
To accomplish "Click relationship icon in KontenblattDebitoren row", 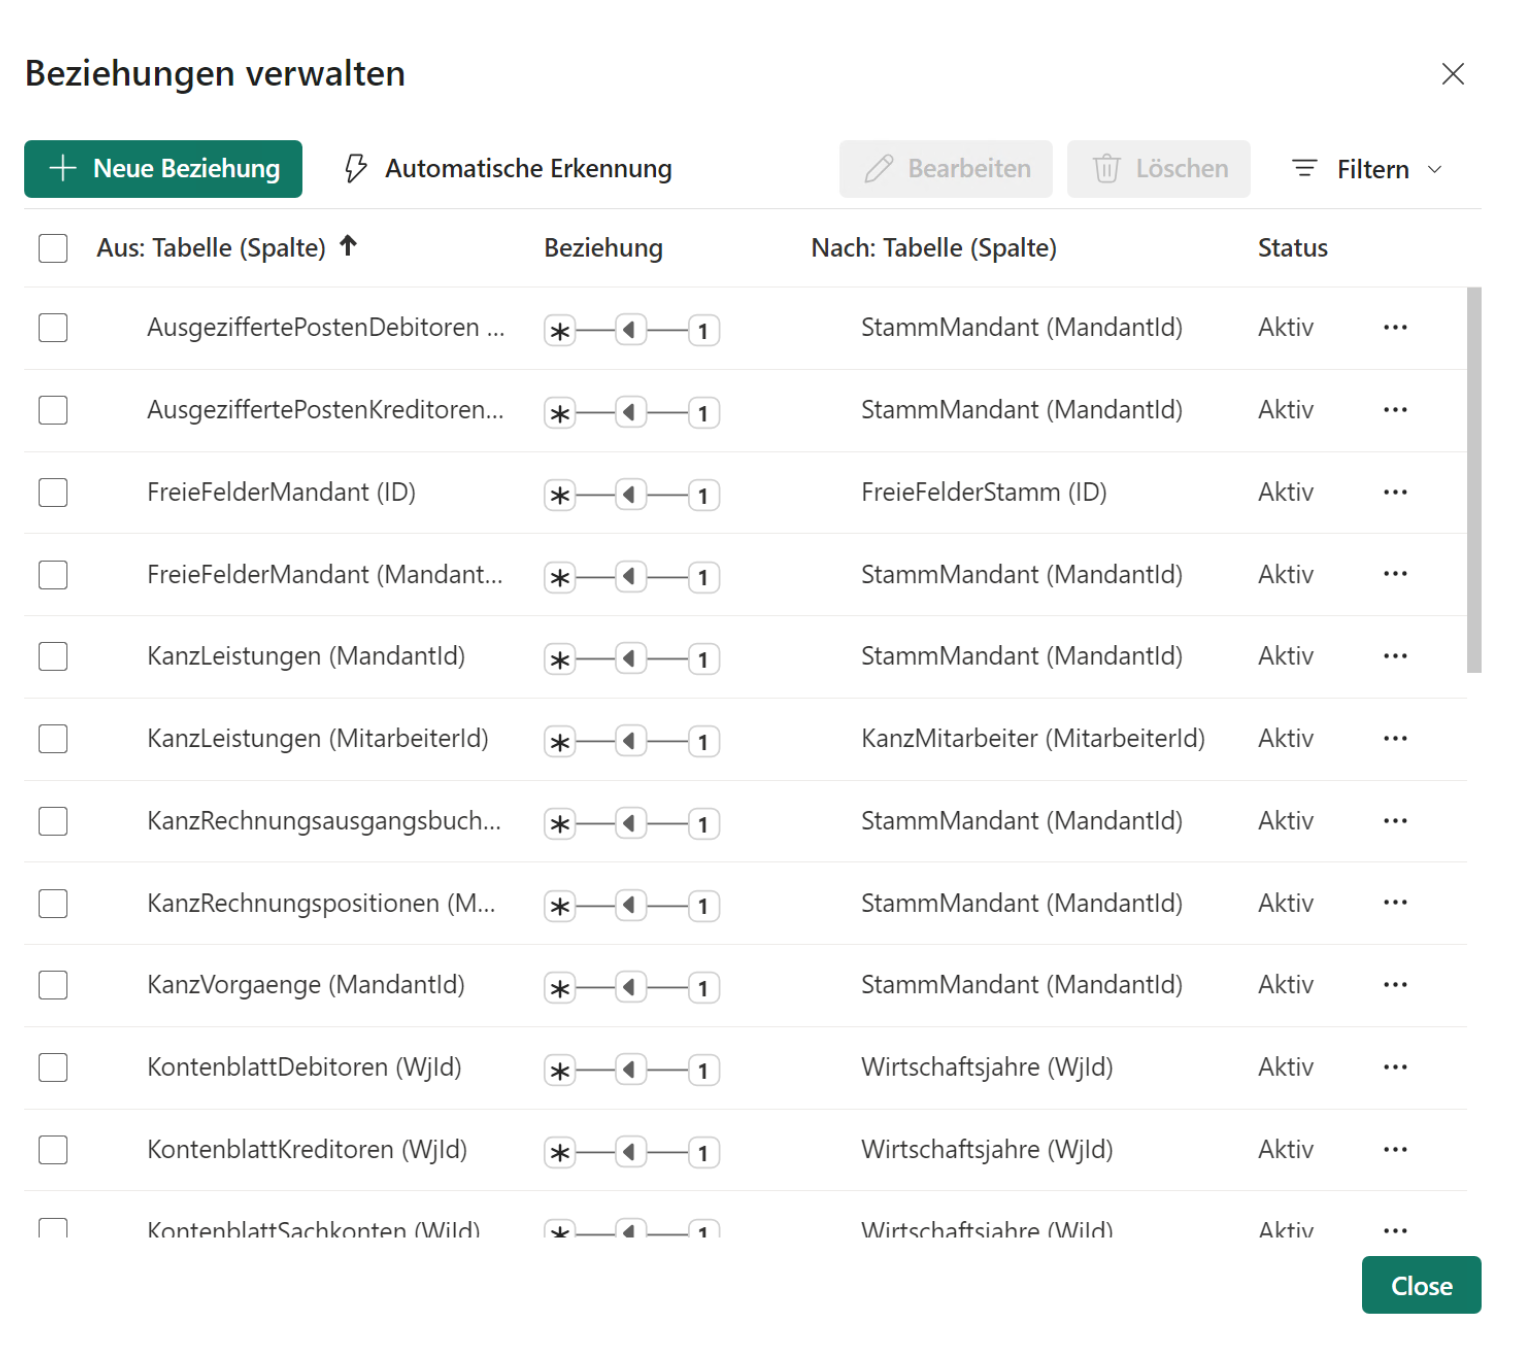I will (632, 1070).
